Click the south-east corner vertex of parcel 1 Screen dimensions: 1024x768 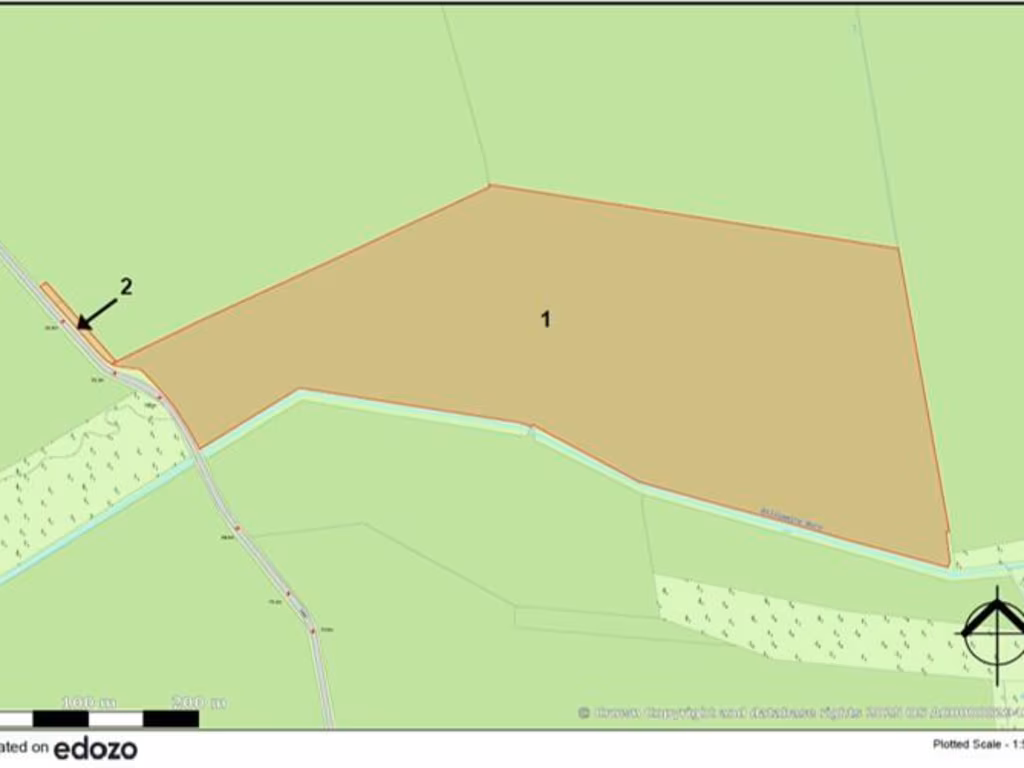948,566
